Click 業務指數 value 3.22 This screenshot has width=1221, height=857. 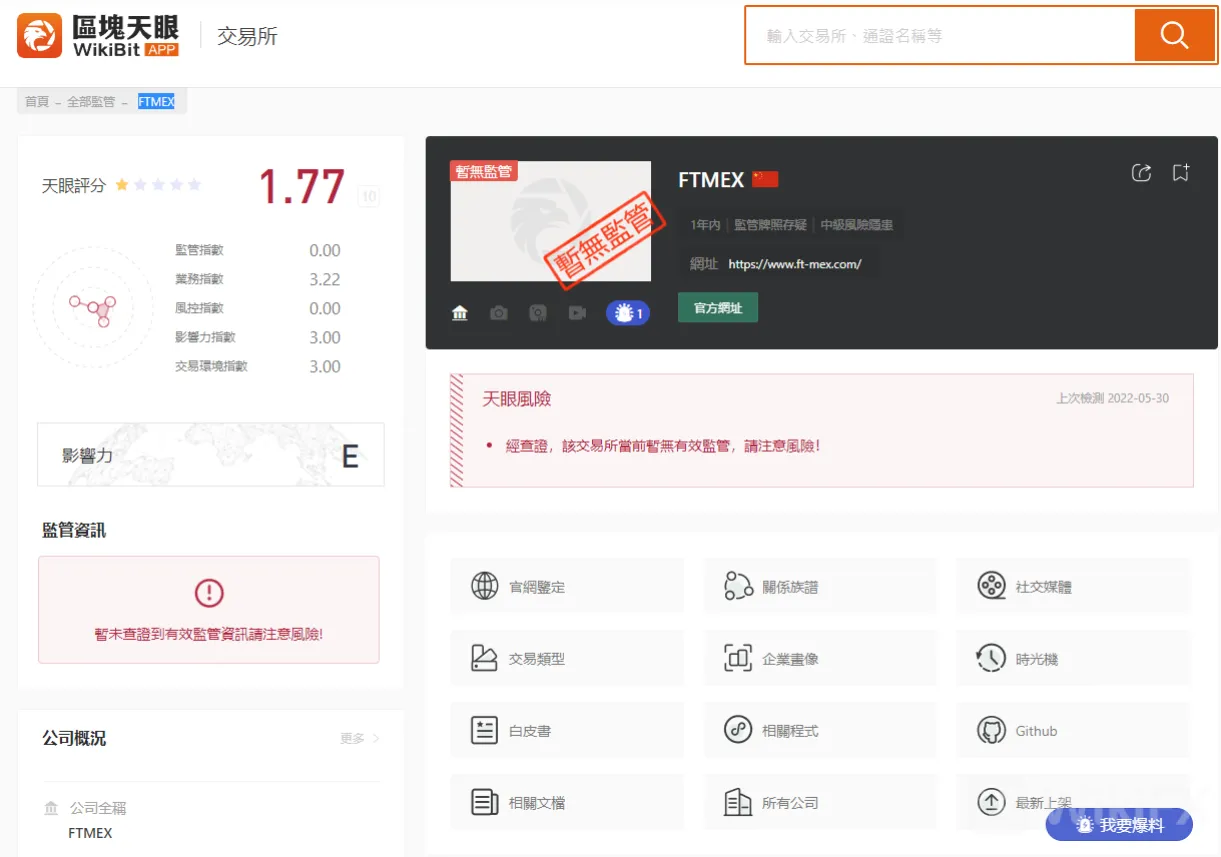(325, 279)
